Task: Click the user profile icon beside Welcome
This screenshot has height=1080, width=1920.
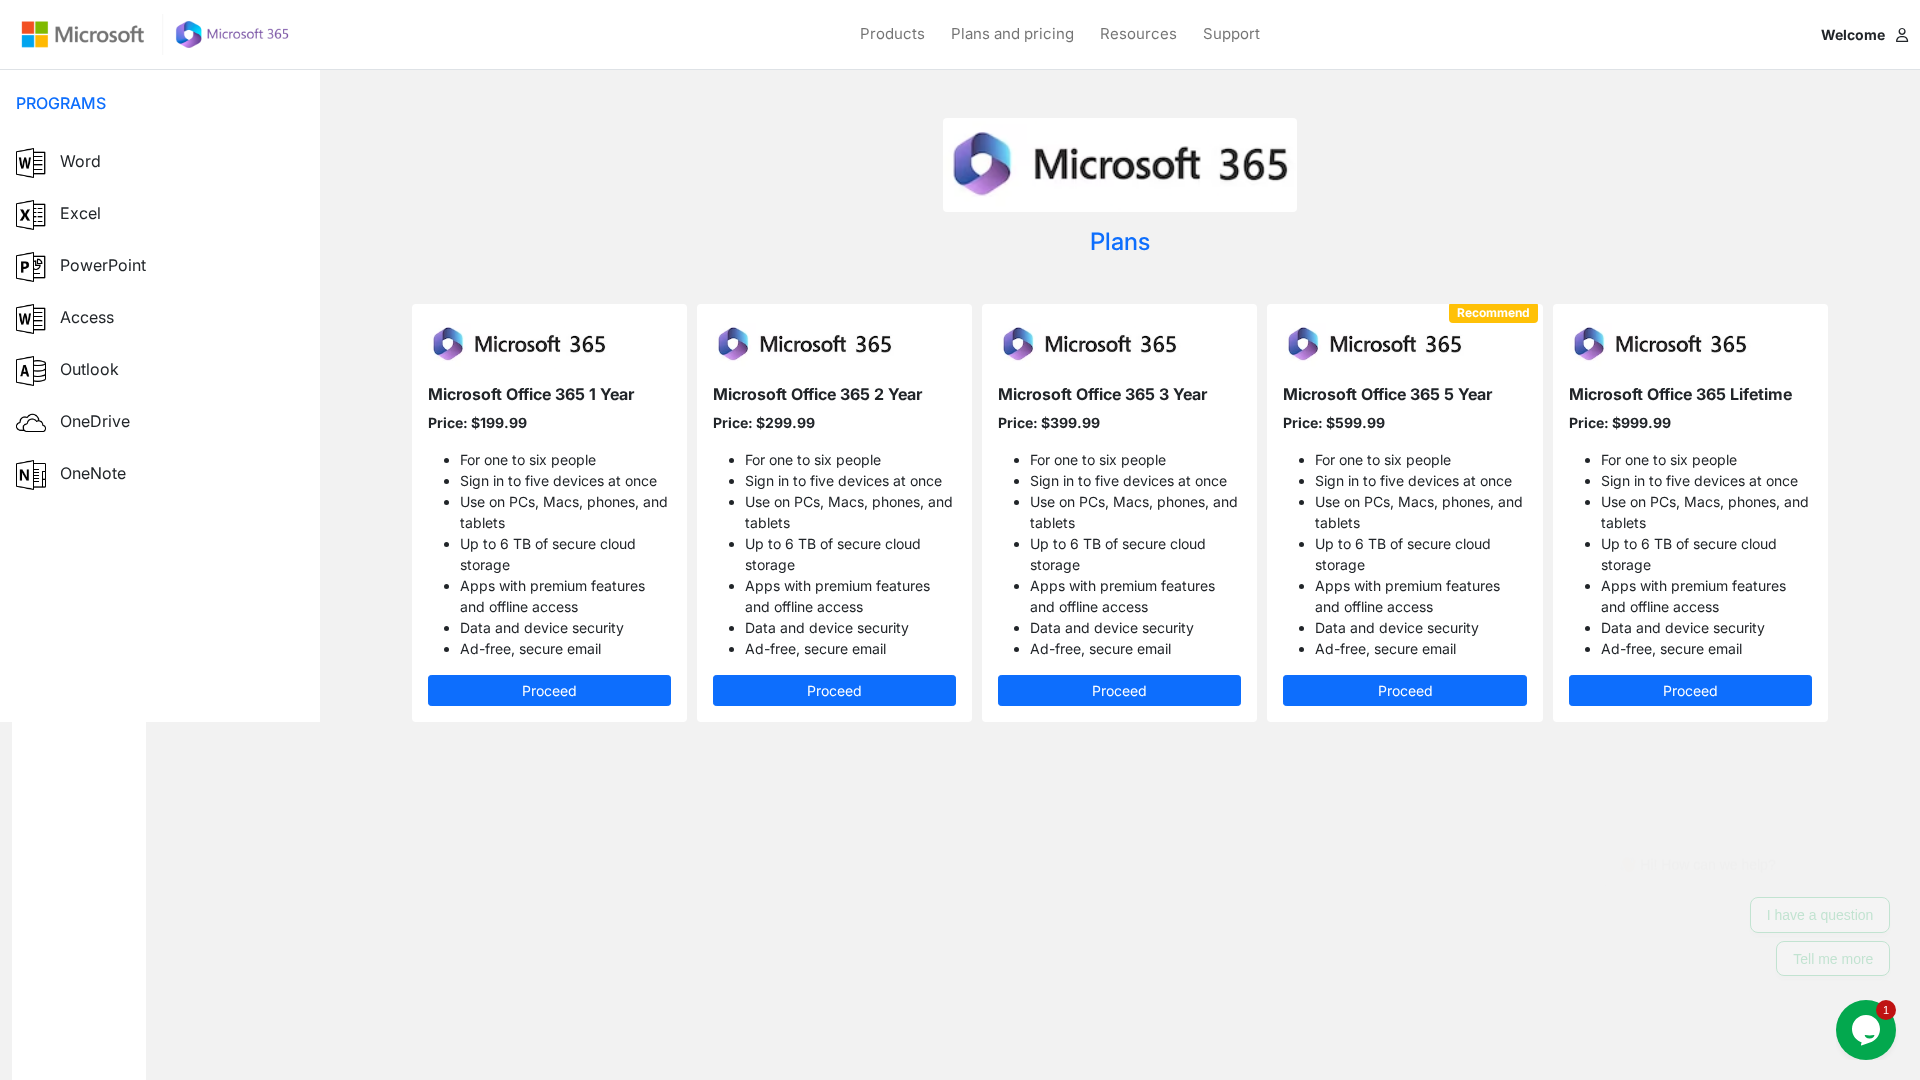Action: pos(1901,35)
